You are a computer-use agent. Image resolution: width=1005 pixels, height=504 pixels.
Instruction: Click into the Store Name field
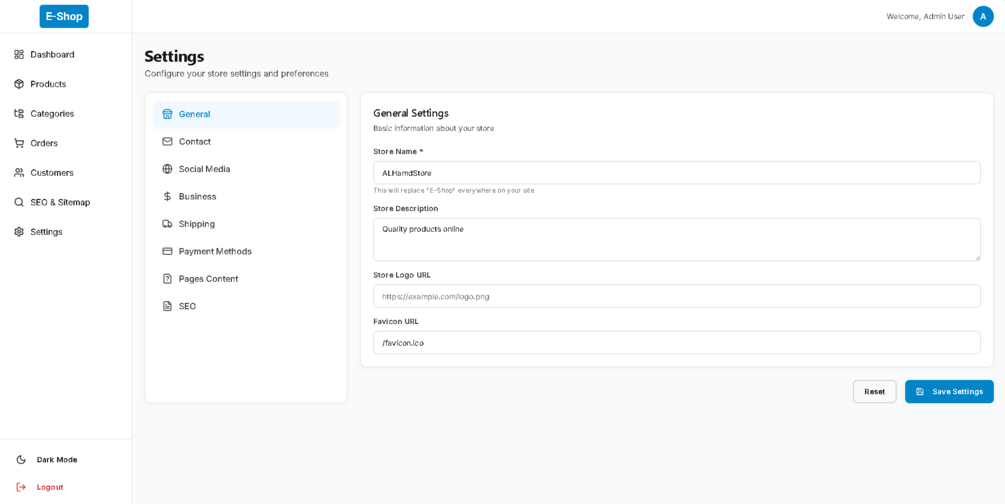(676, 173)
